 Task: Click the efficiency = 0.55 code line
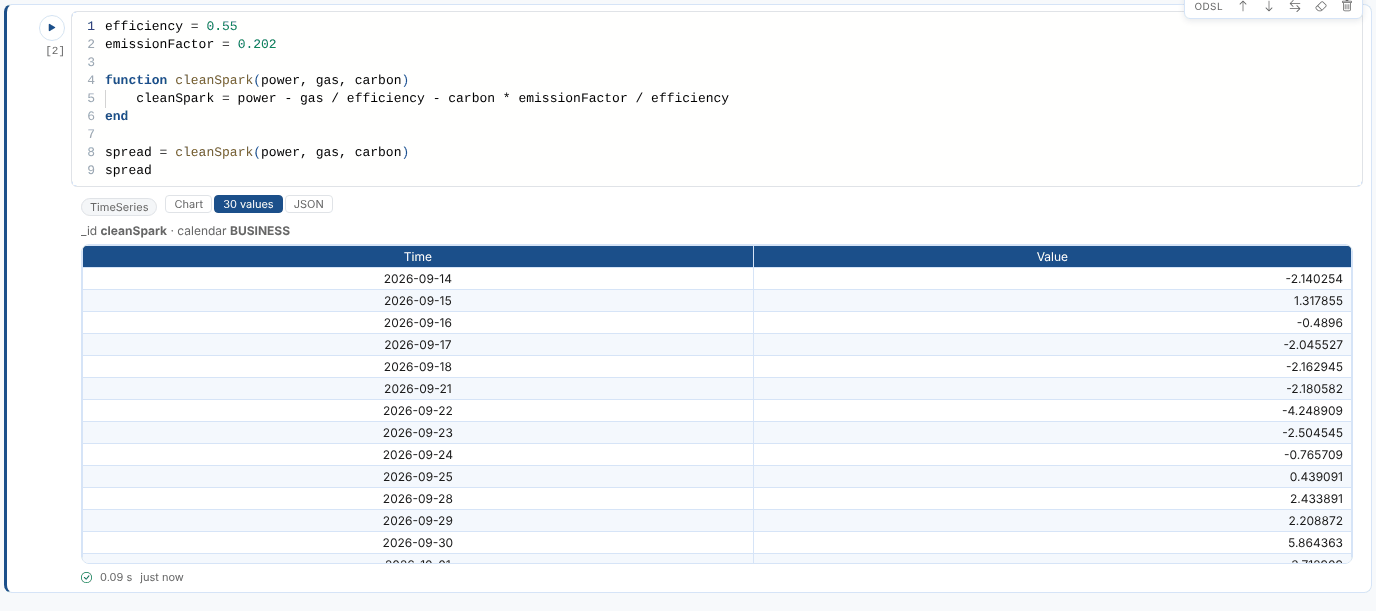[x=171, y=26]
